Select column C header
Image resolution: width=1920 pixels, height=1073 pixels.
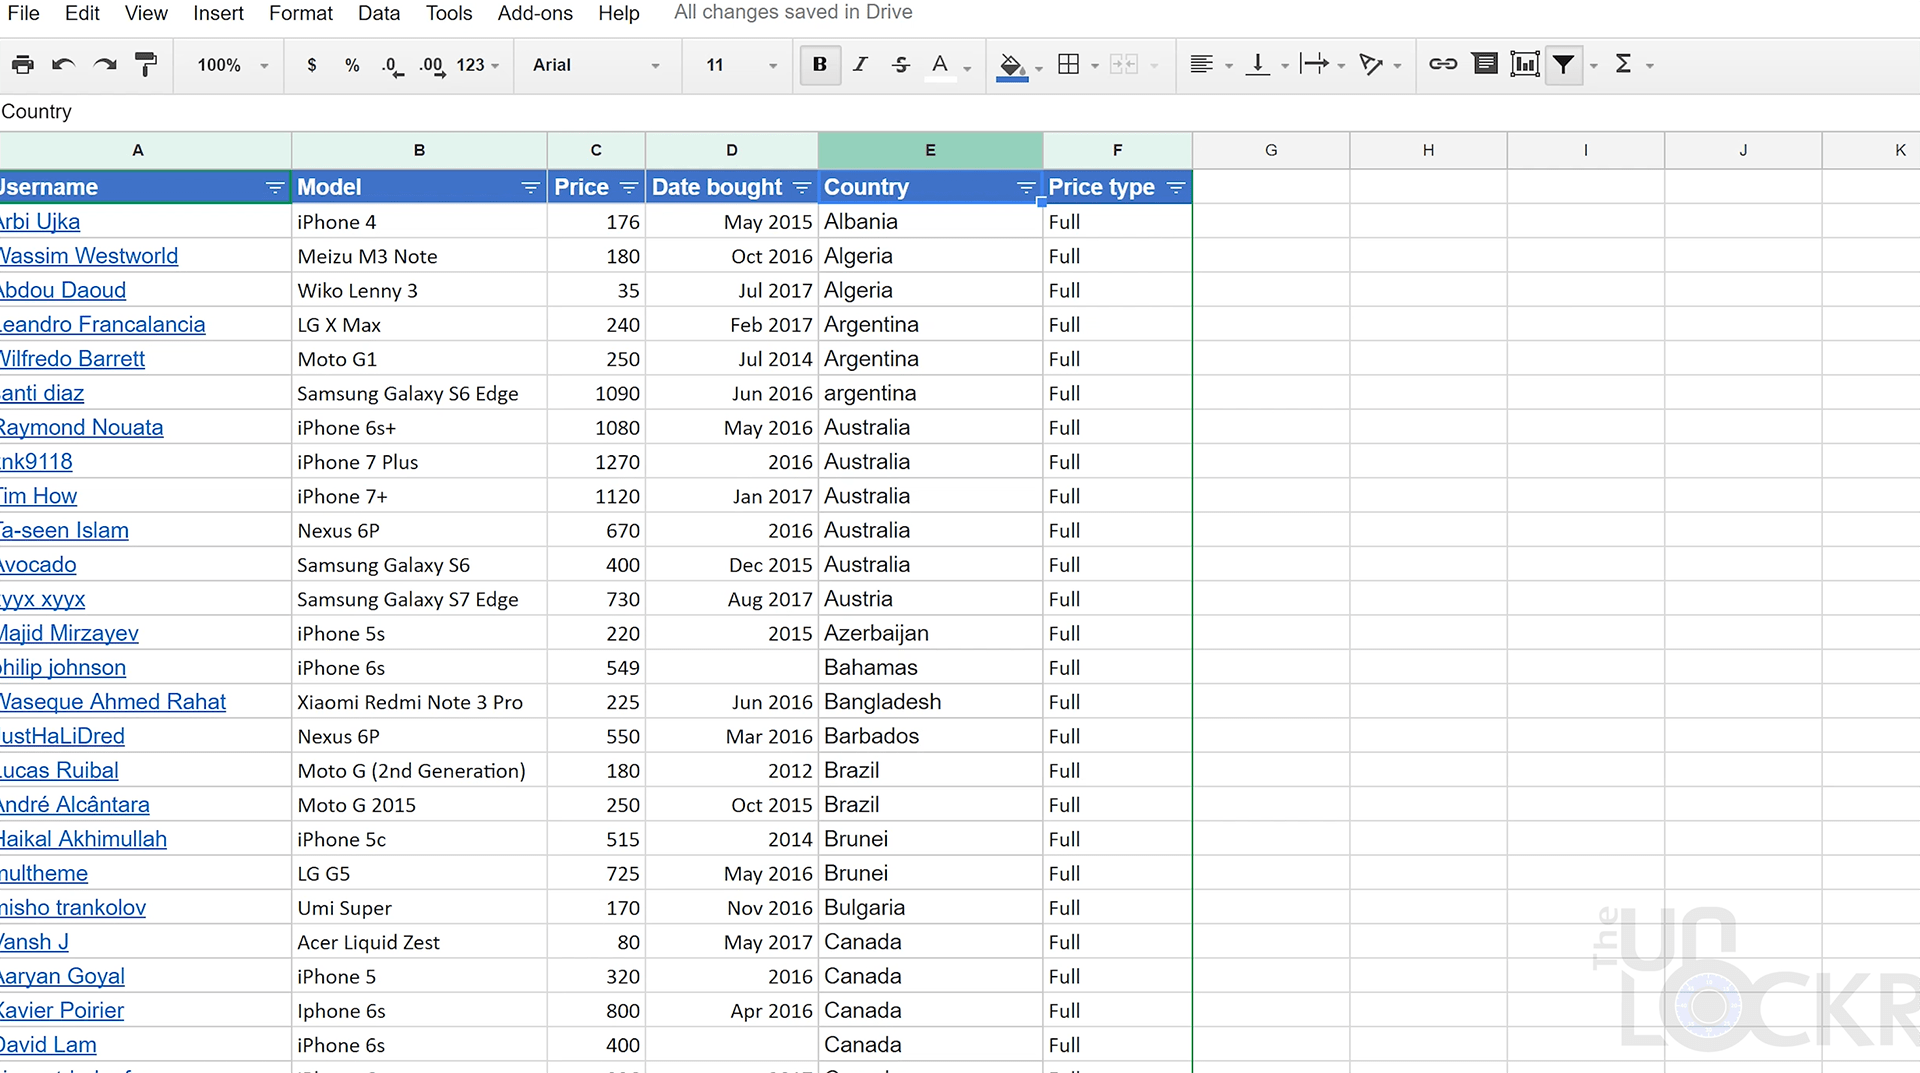click(596, 150)
